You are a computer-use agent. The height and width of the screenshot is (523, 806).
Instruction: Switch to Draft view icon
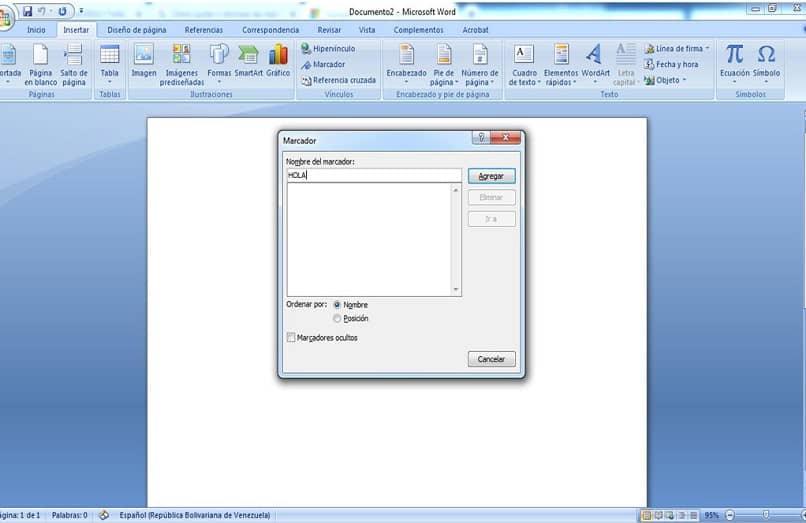point(693,515)
